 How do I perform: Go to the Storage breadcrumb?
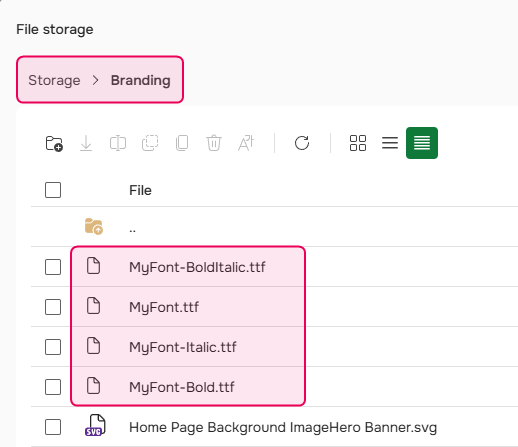click(54, 80)
